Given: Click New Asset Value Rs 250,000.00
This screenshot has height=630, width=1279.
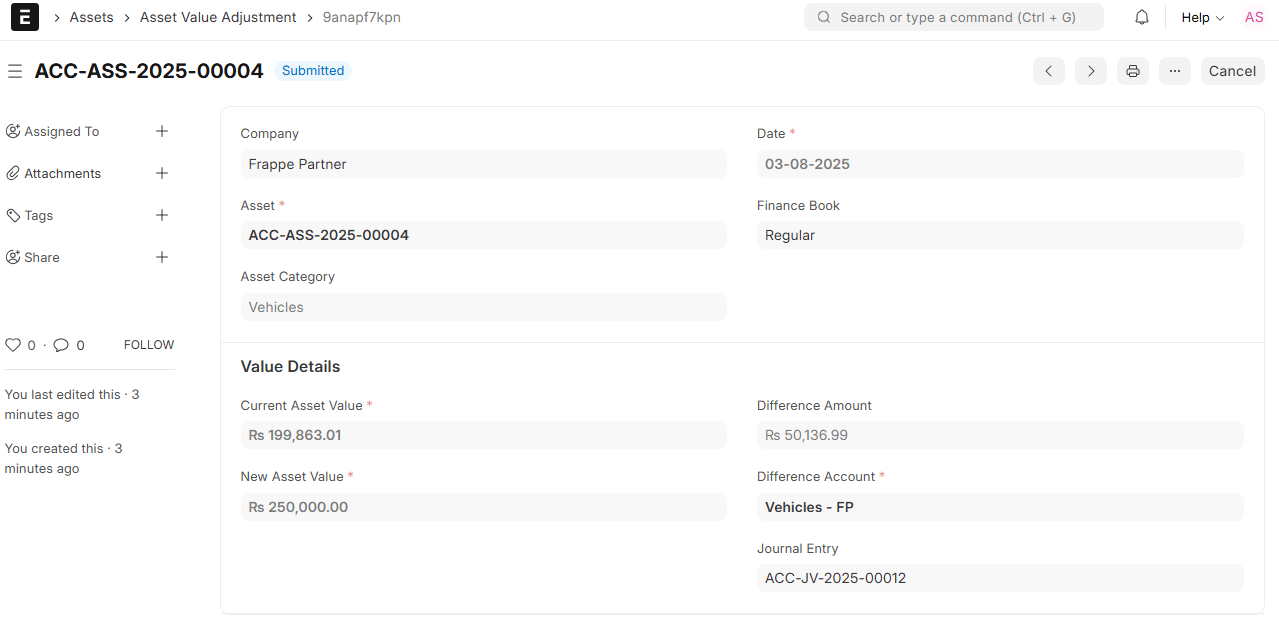Looking at the screenshot, I should [483, 507].
